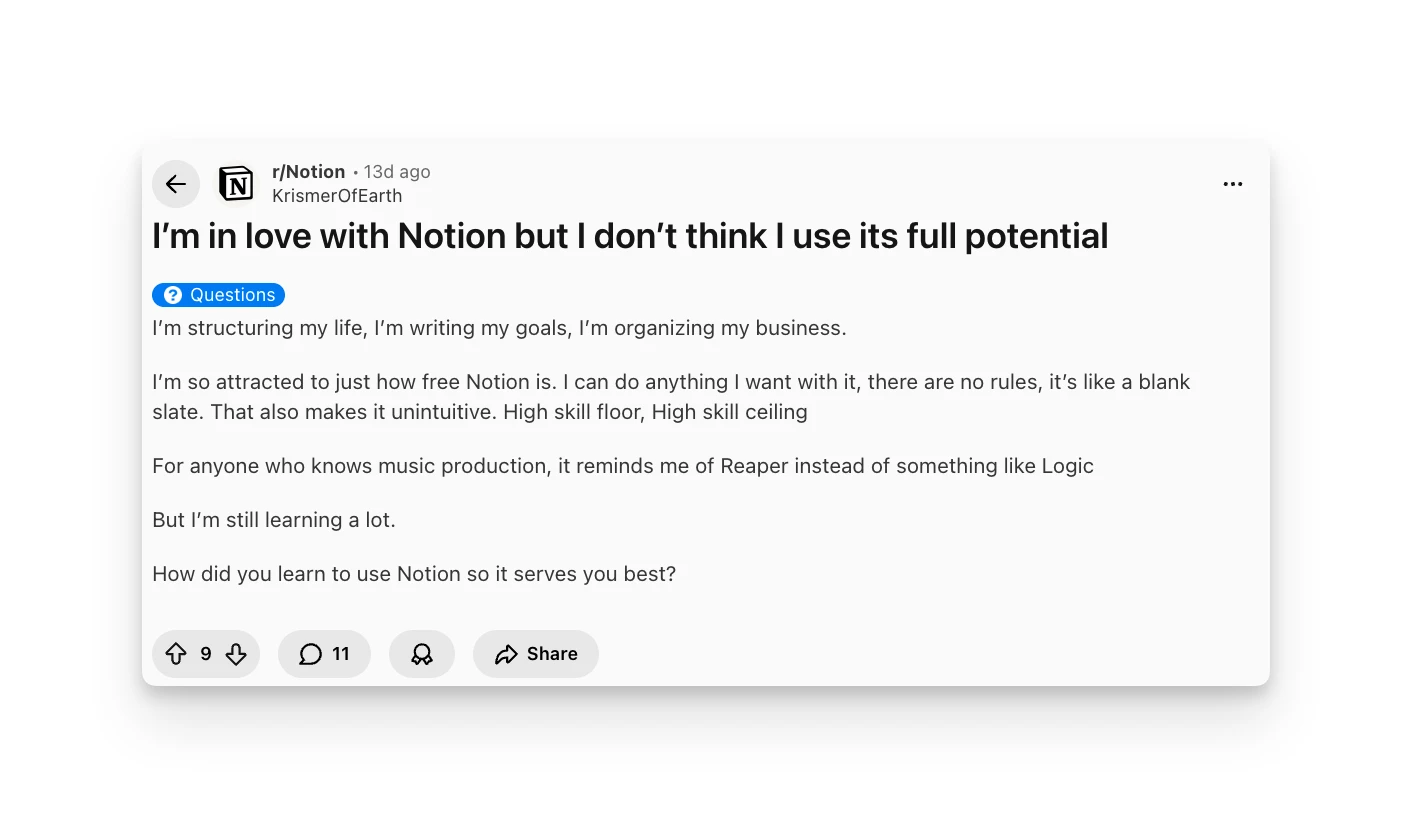Click the paragraph mentioning Reaper and Logic
The image size is (1412, 828).
point(622,466)
